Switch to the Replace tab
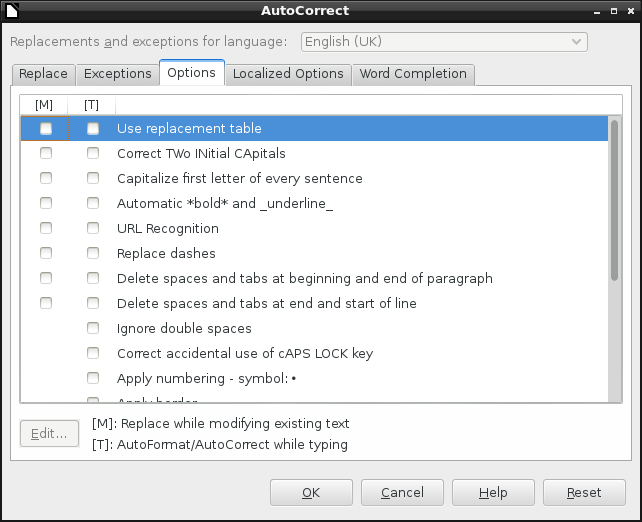The image size is (642, 522). pos(43,74)
